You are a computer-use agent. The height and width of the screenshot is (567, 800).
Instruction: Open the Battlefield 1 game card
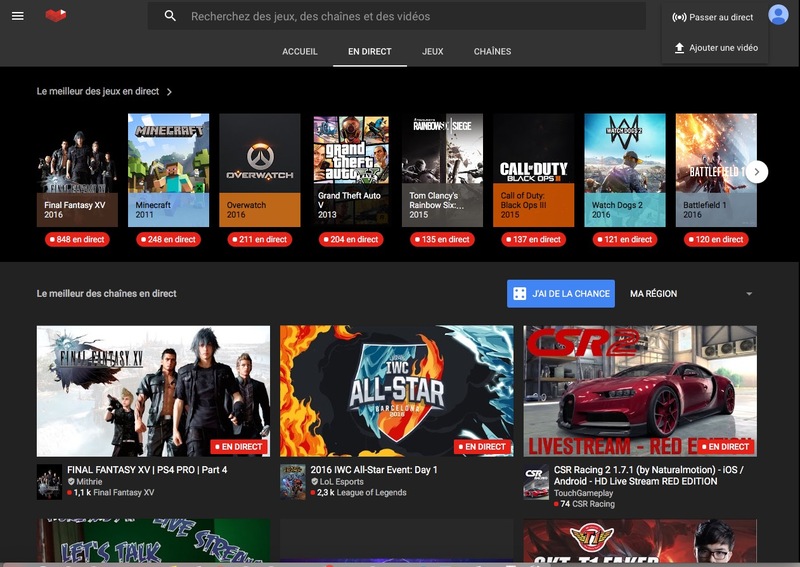(x=716, y=170)
